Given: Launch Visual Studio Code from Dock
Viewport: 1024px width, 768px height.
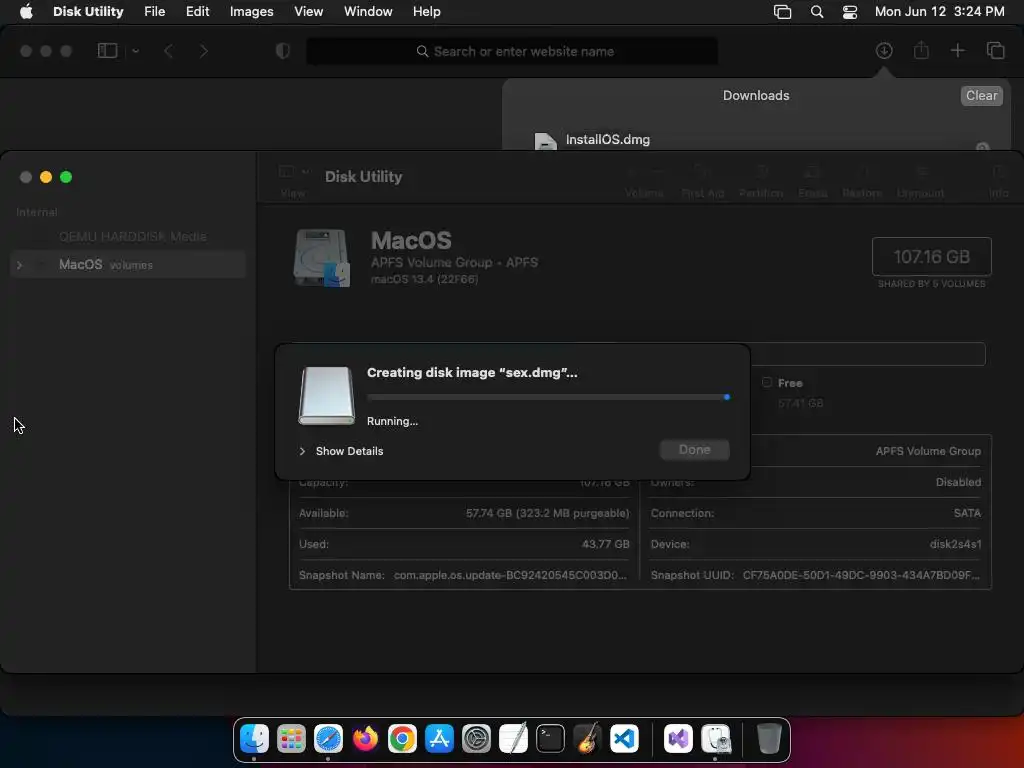Looking at the screenshot, I should pyautogui.click(x=624, y=739).
